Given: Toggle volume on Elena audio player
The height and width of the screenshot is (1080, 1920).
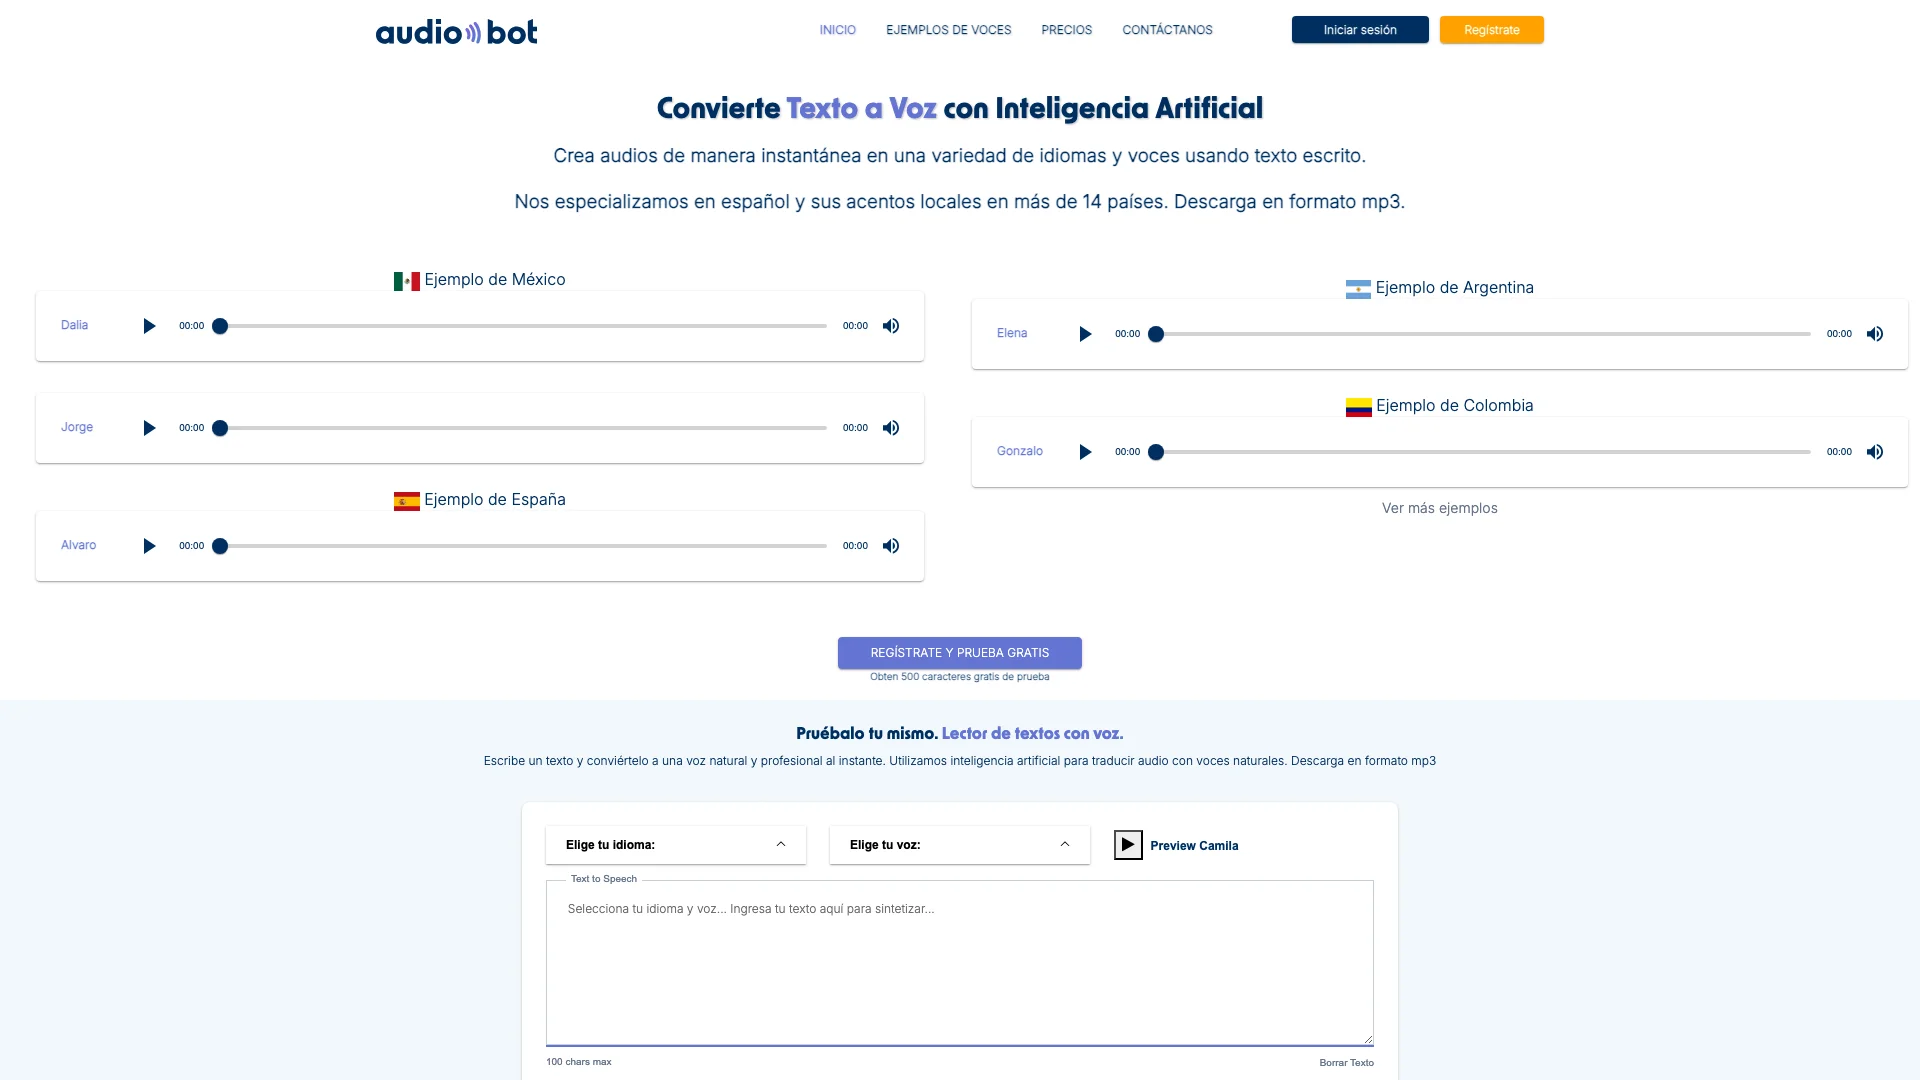Looking at the screenshot, I should 1875,334.
